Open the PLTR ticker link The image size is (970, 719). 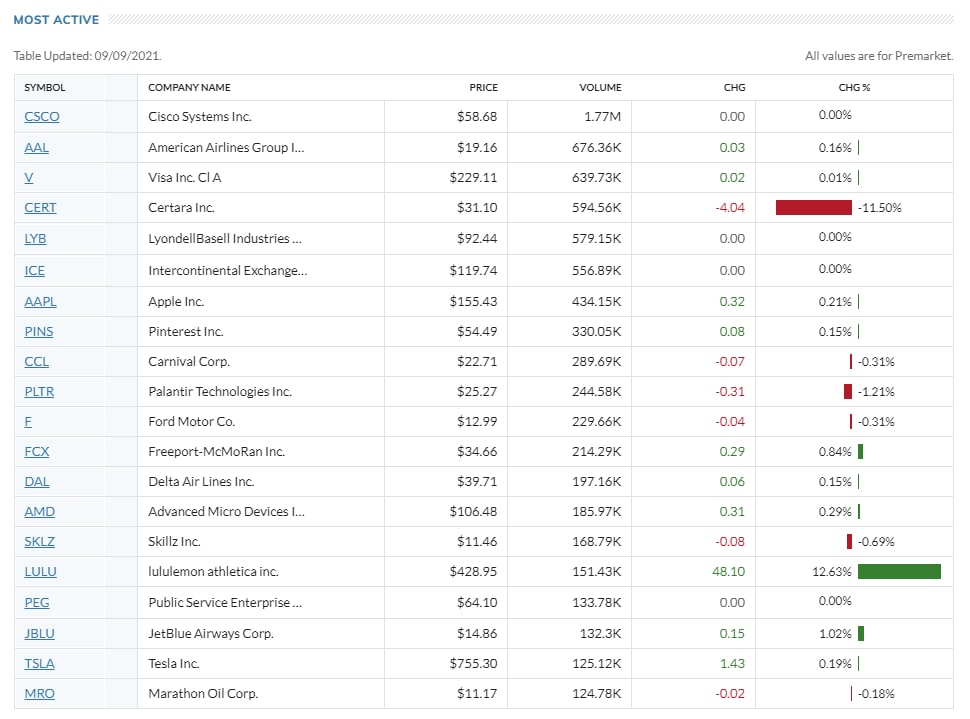39,391
